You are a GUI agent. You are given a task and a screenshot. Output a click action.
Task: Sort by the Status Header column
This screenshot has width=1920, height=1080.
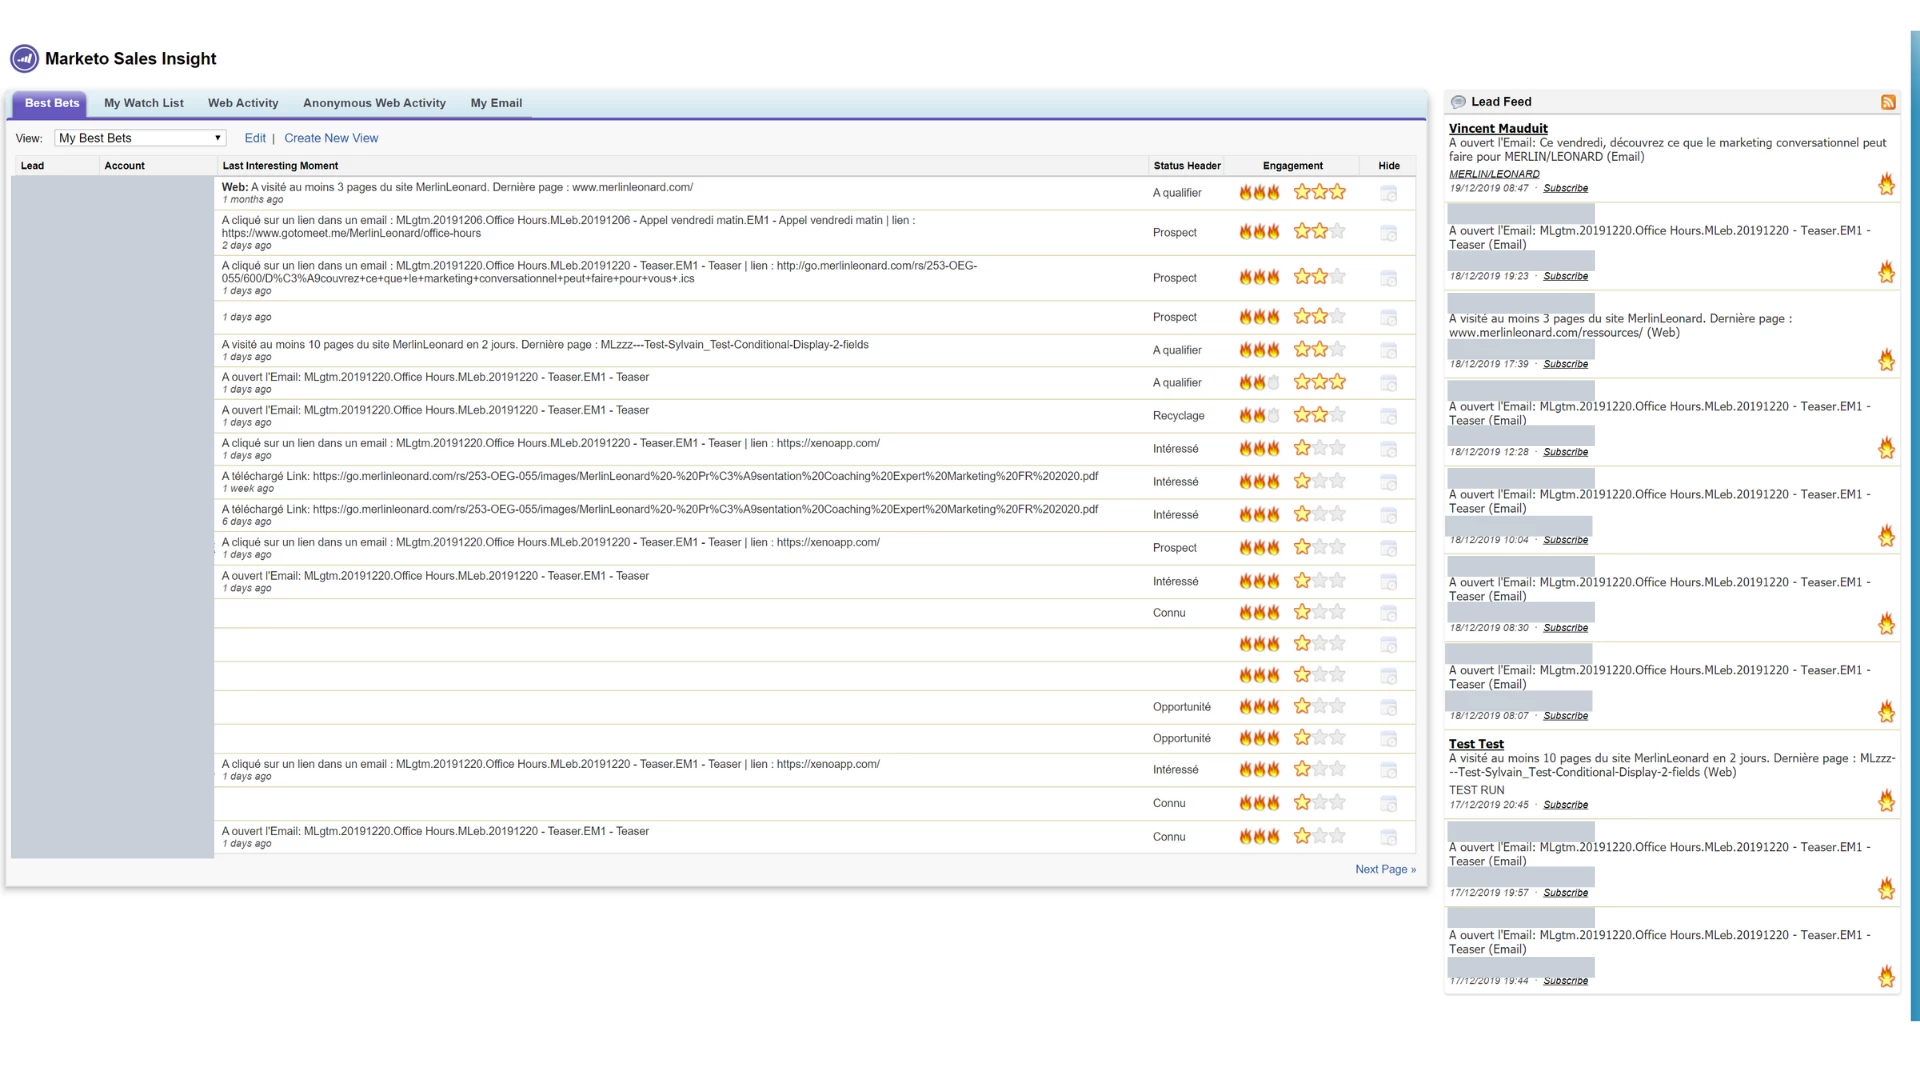point(1187,166)
